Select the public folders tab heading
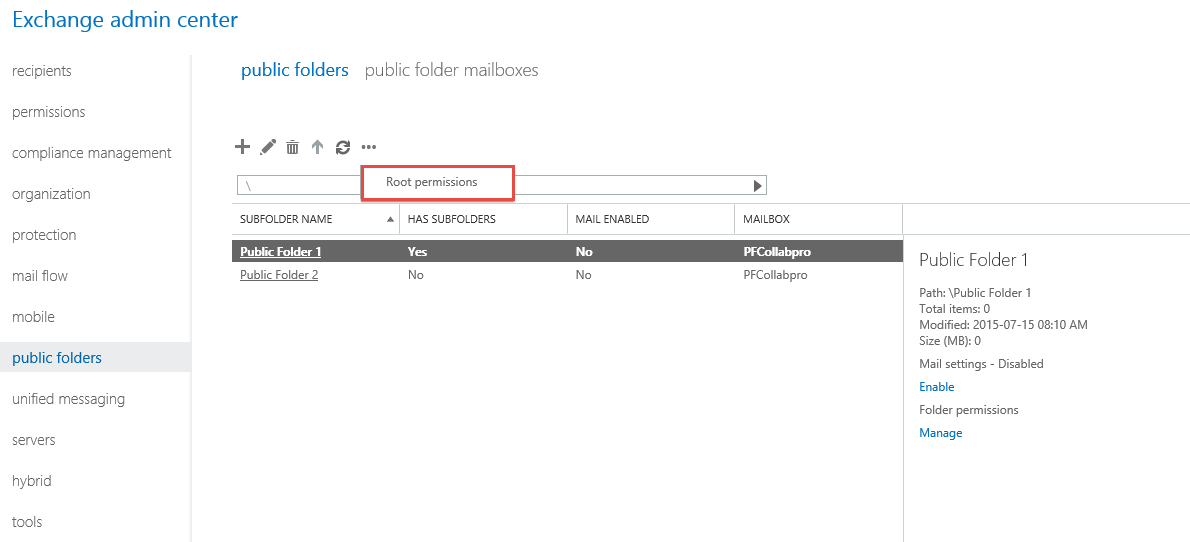The width and height of the screenshot is (1190, 542). point(294,71)
